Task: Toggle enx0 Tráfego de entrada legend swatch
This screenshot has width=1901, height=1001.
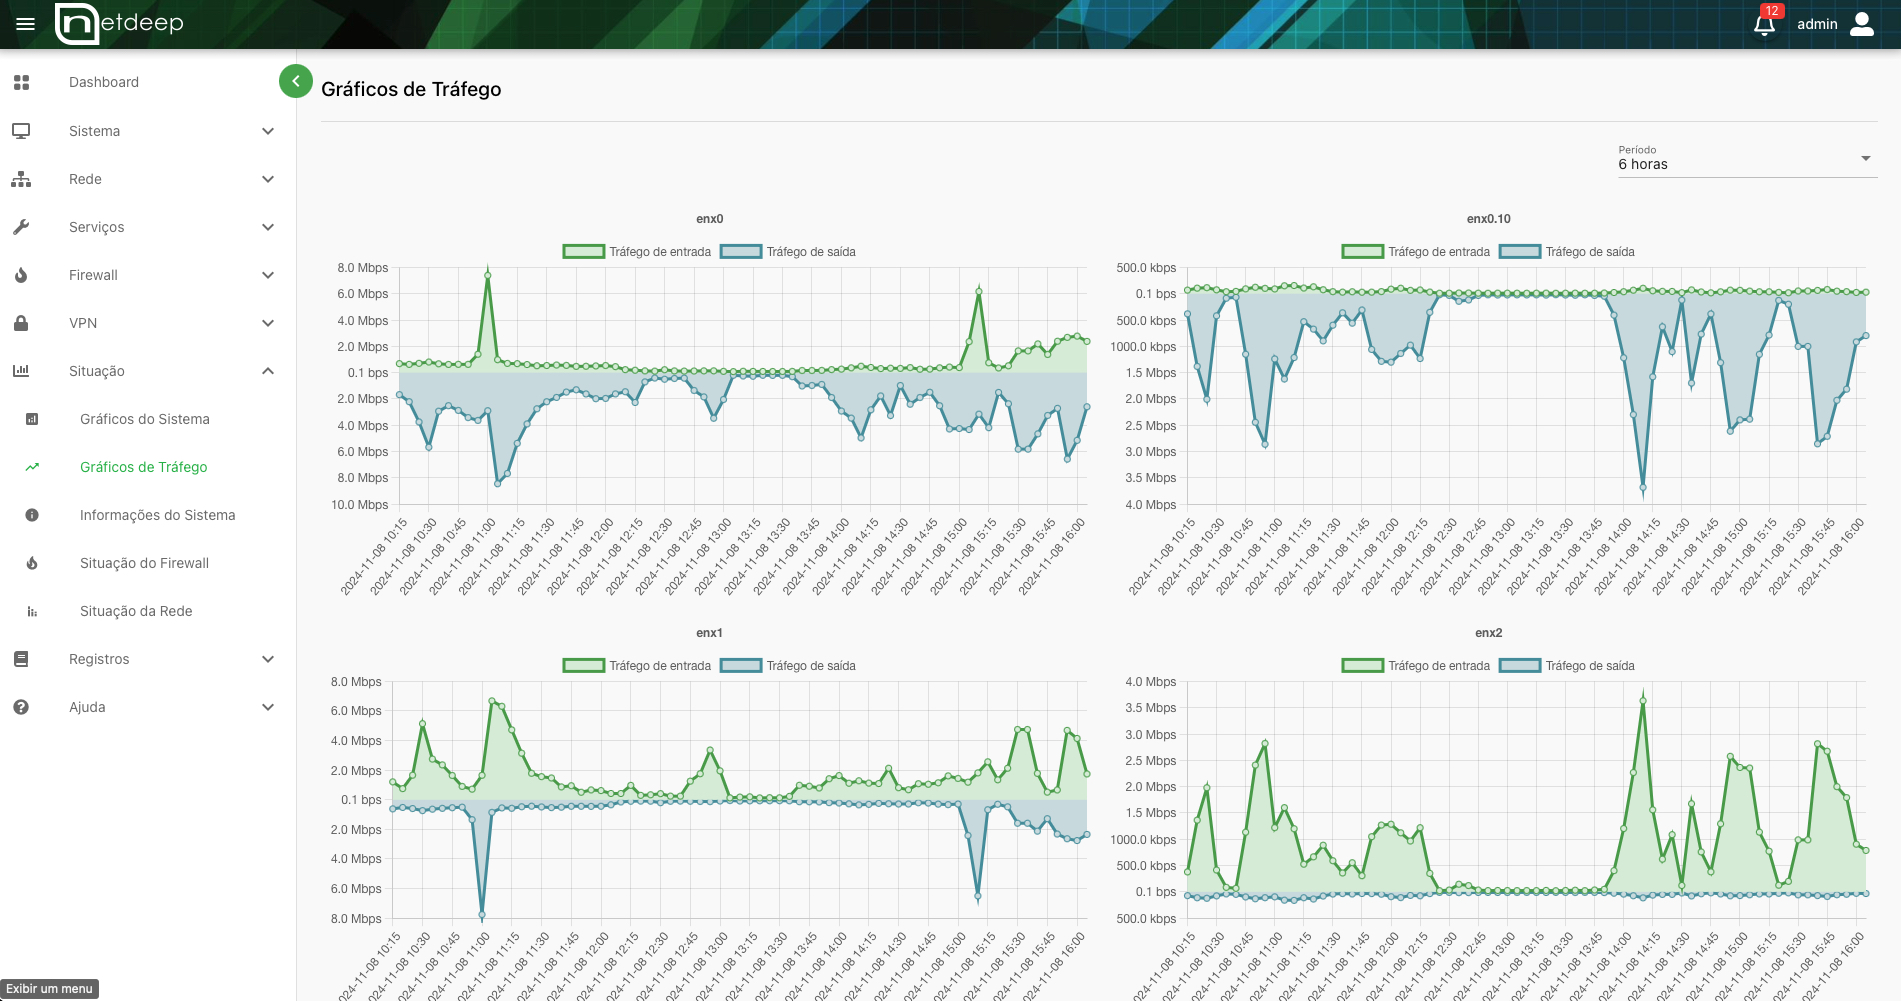Action: tap(583, 252)
